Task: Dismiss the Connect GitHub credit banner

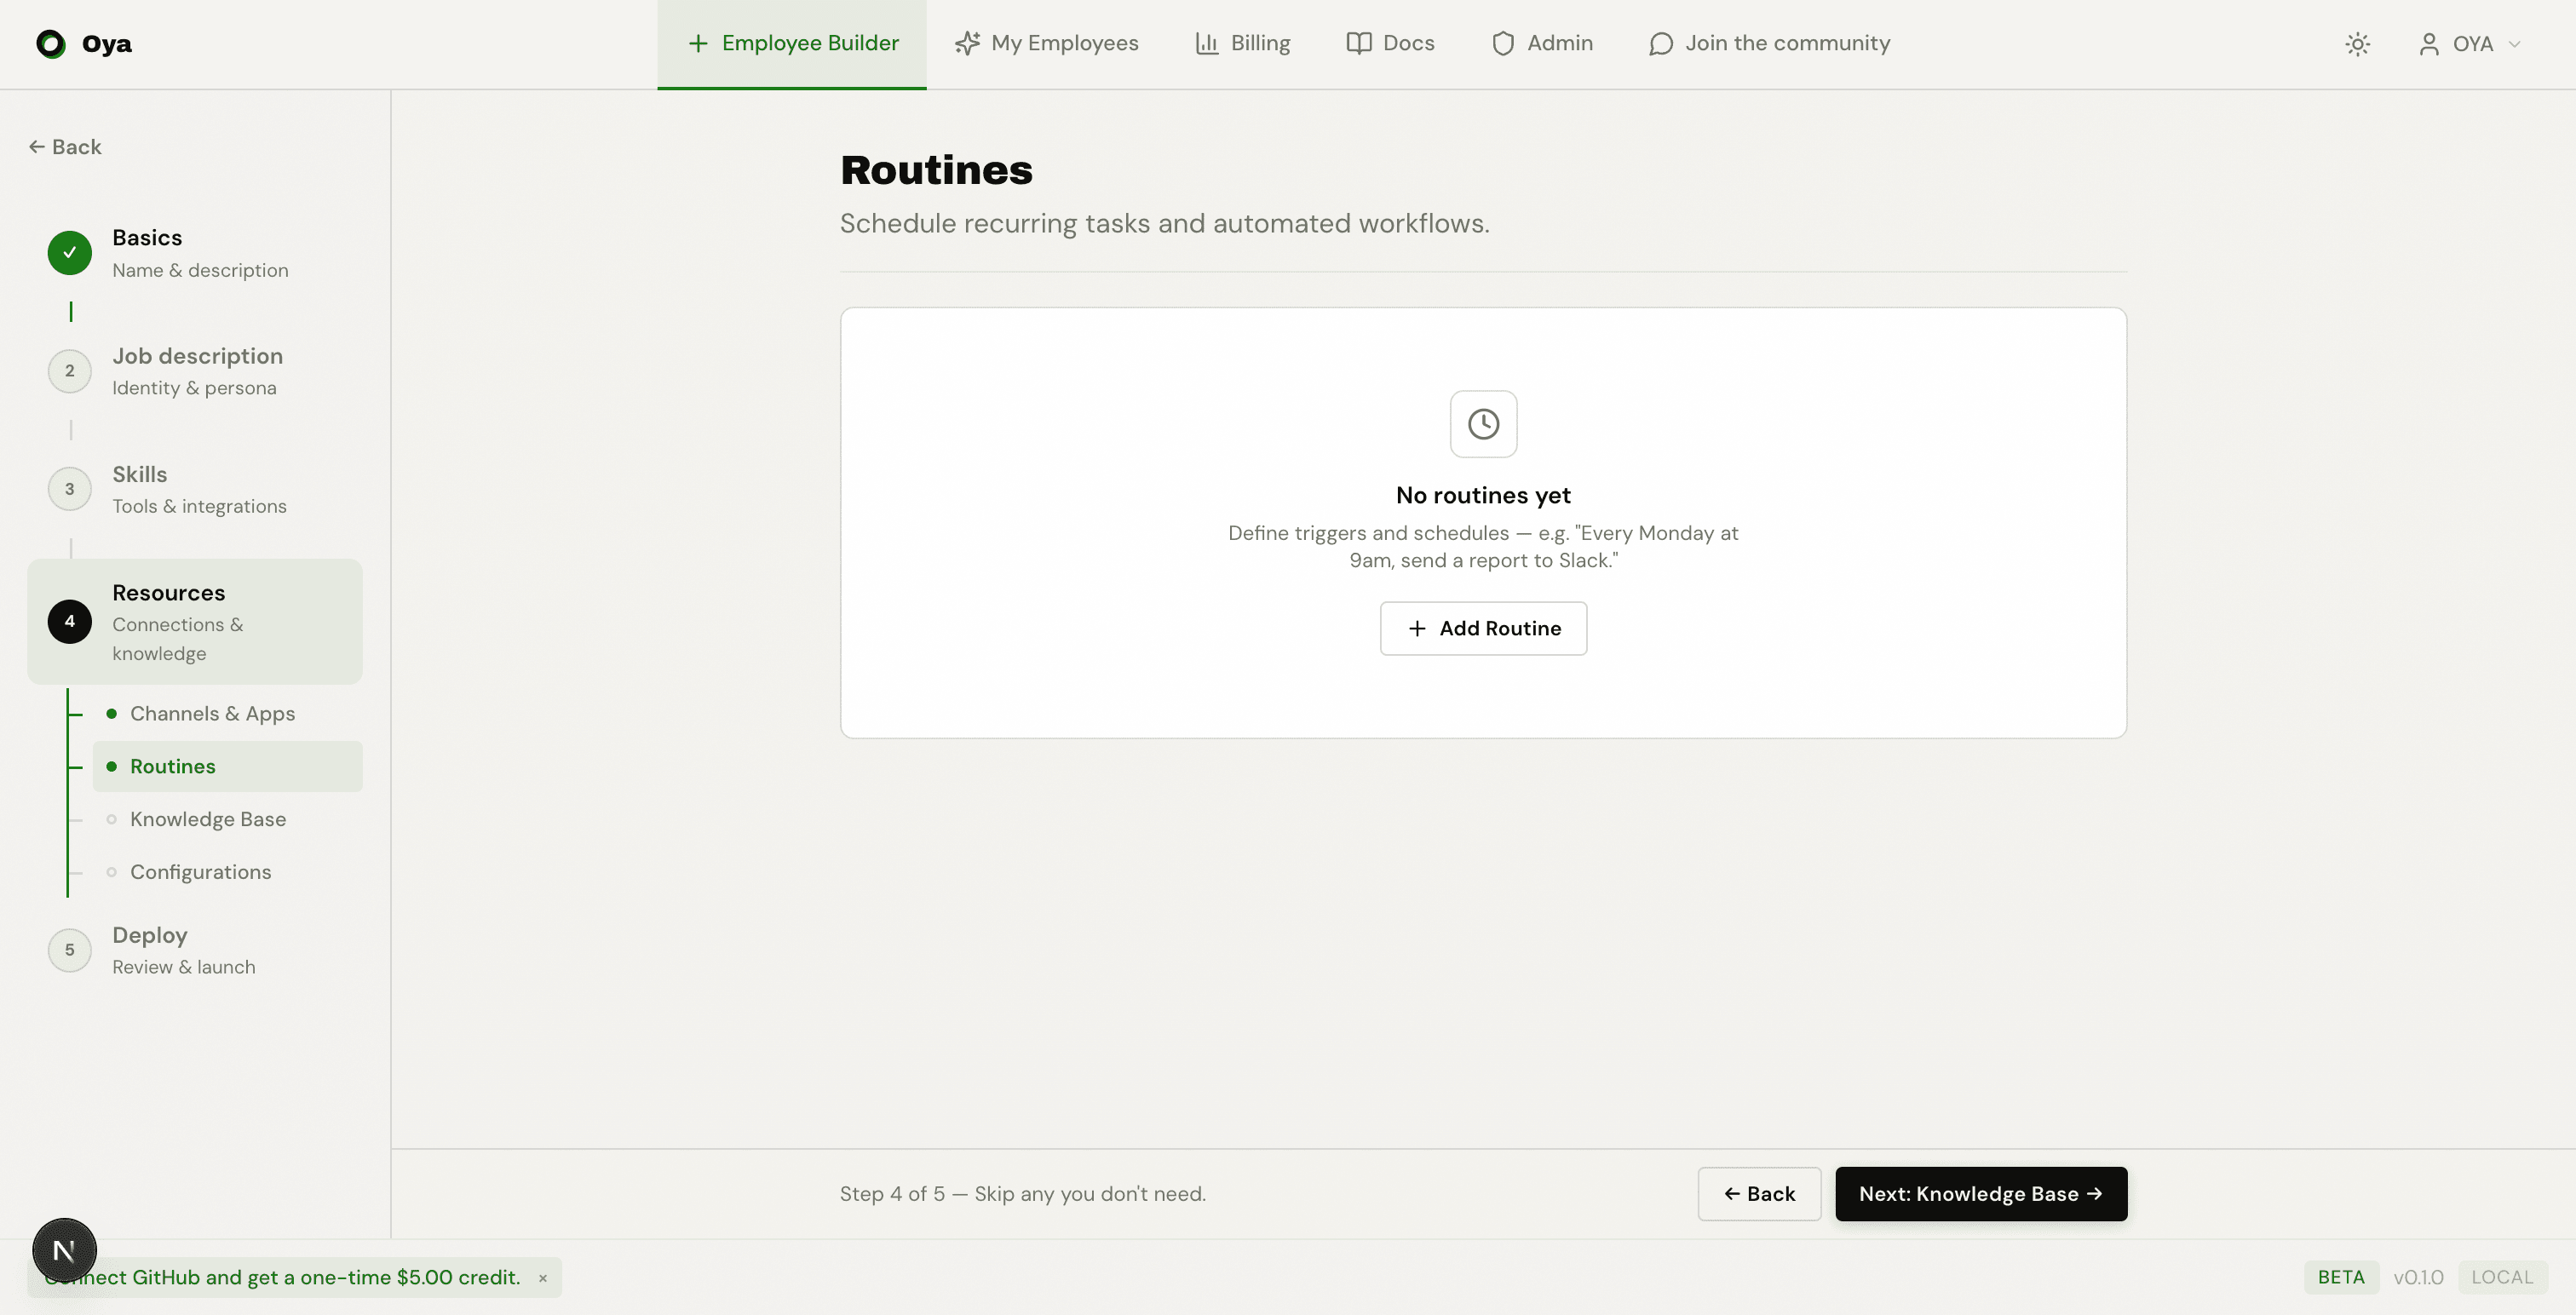Action: (543, 1278)
